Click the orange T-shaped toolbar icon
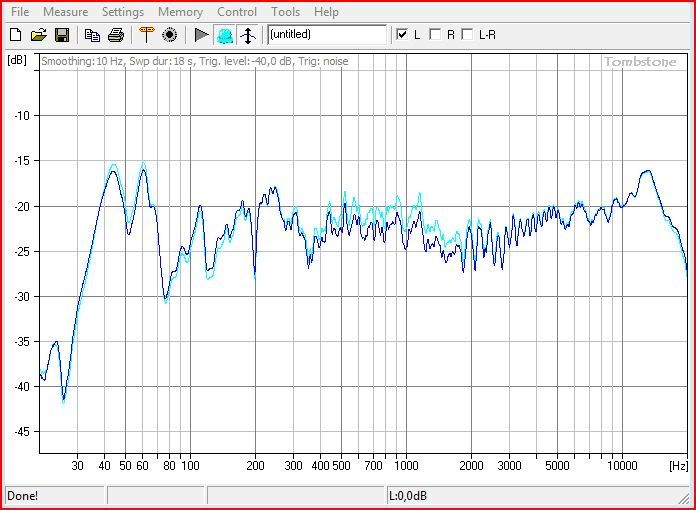696x510 pixels. click(x=146, y=35)
